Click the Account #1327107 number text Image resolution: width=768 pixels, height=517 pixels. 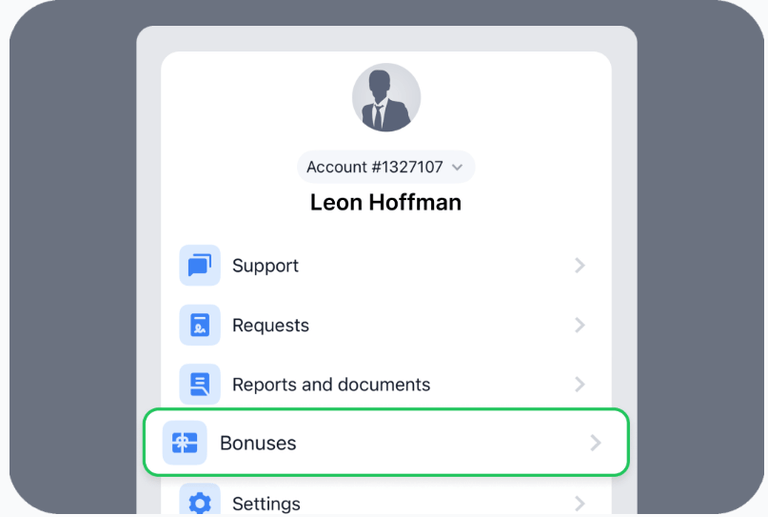(374, 167)
